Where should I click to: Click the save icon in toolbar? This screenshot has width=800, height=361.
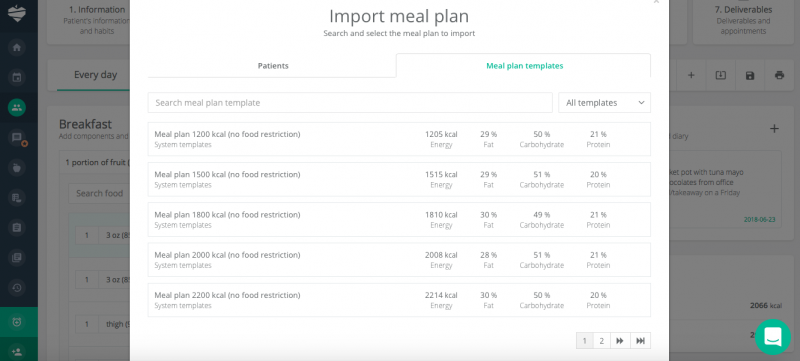point(749,75)
